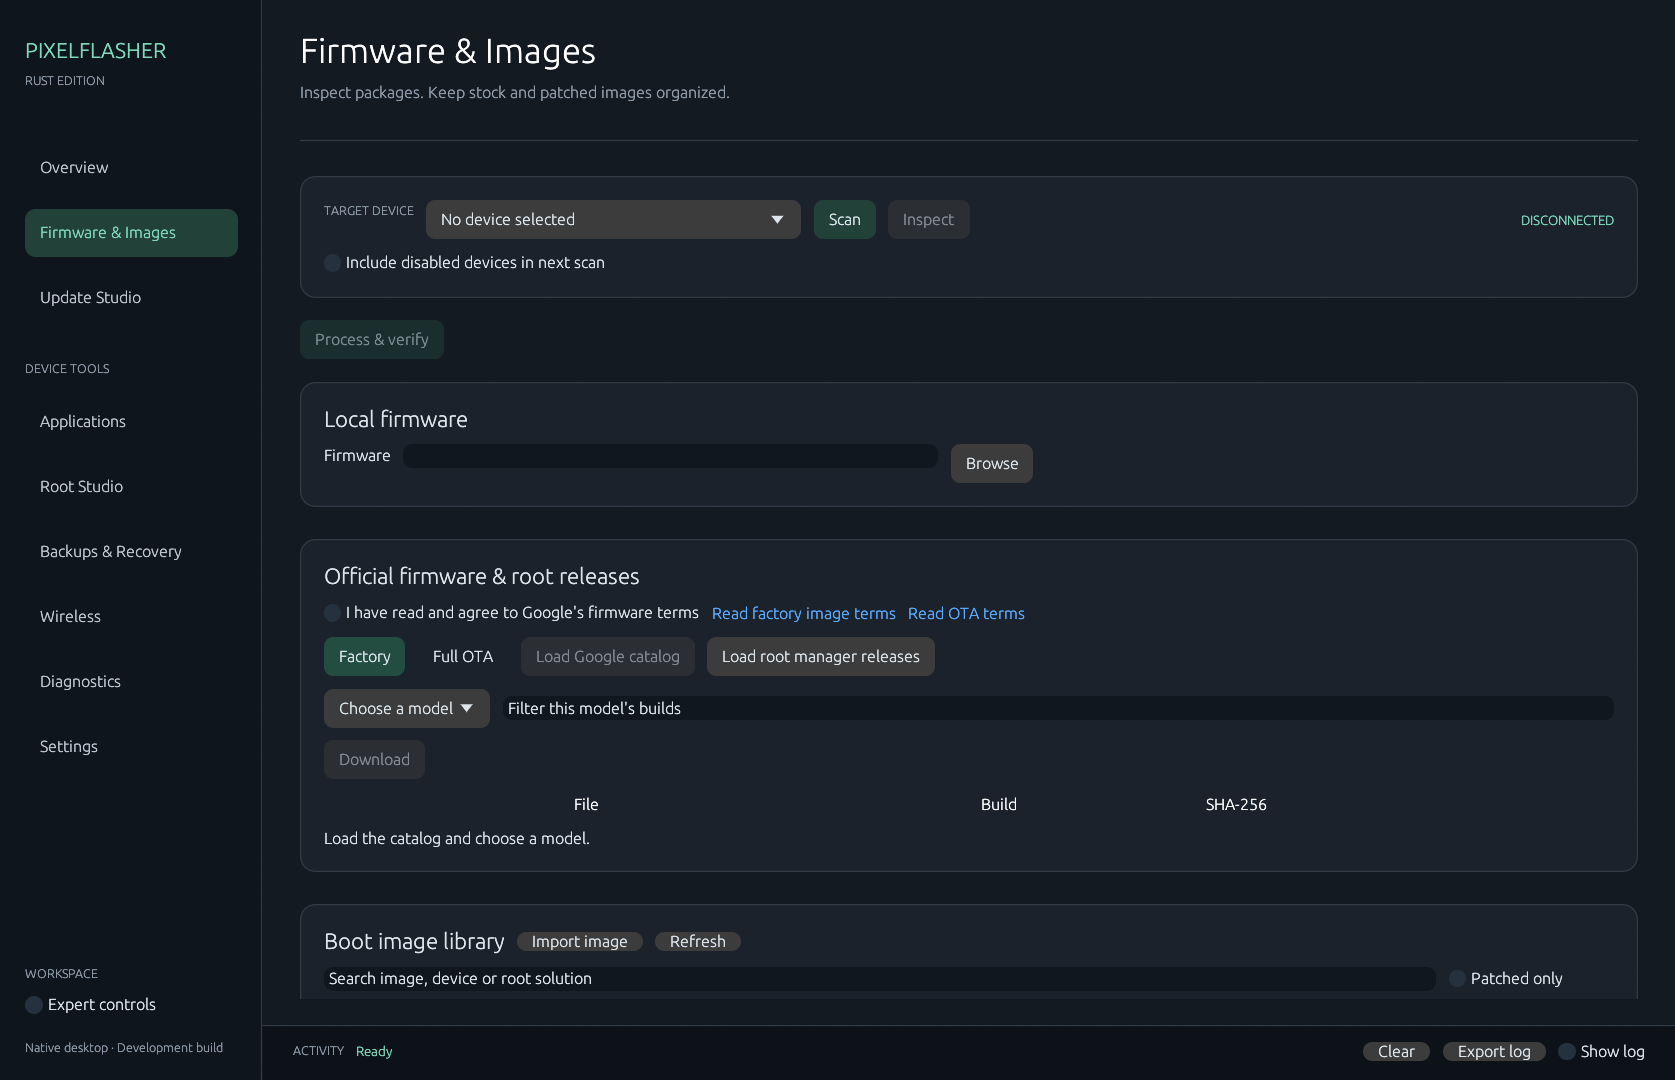Click the Inspect button
The width and height of the screenshot is (1675, 1080).
click(x=928, y=220)
